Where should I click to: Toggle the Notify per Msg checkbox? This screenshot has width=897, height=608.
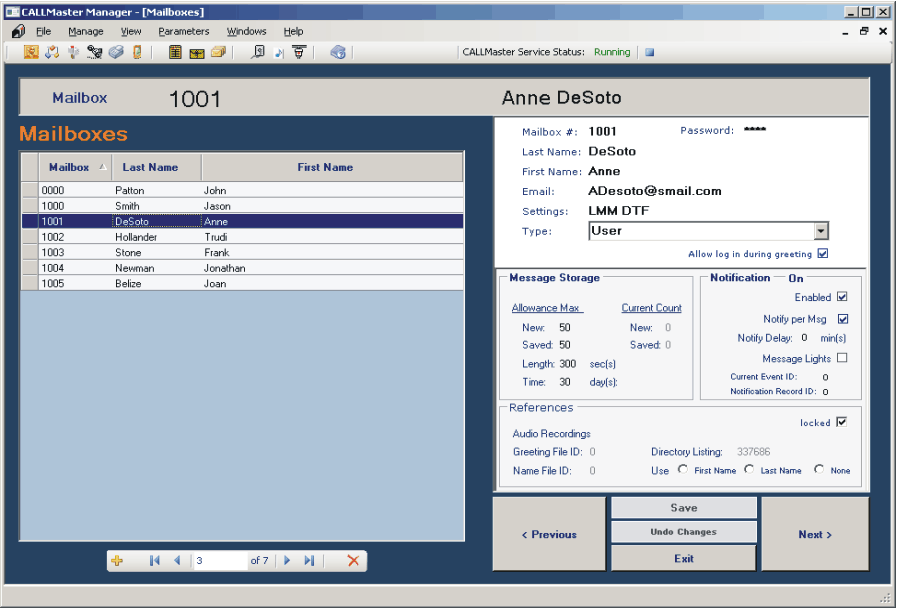(x=843, y=319)
